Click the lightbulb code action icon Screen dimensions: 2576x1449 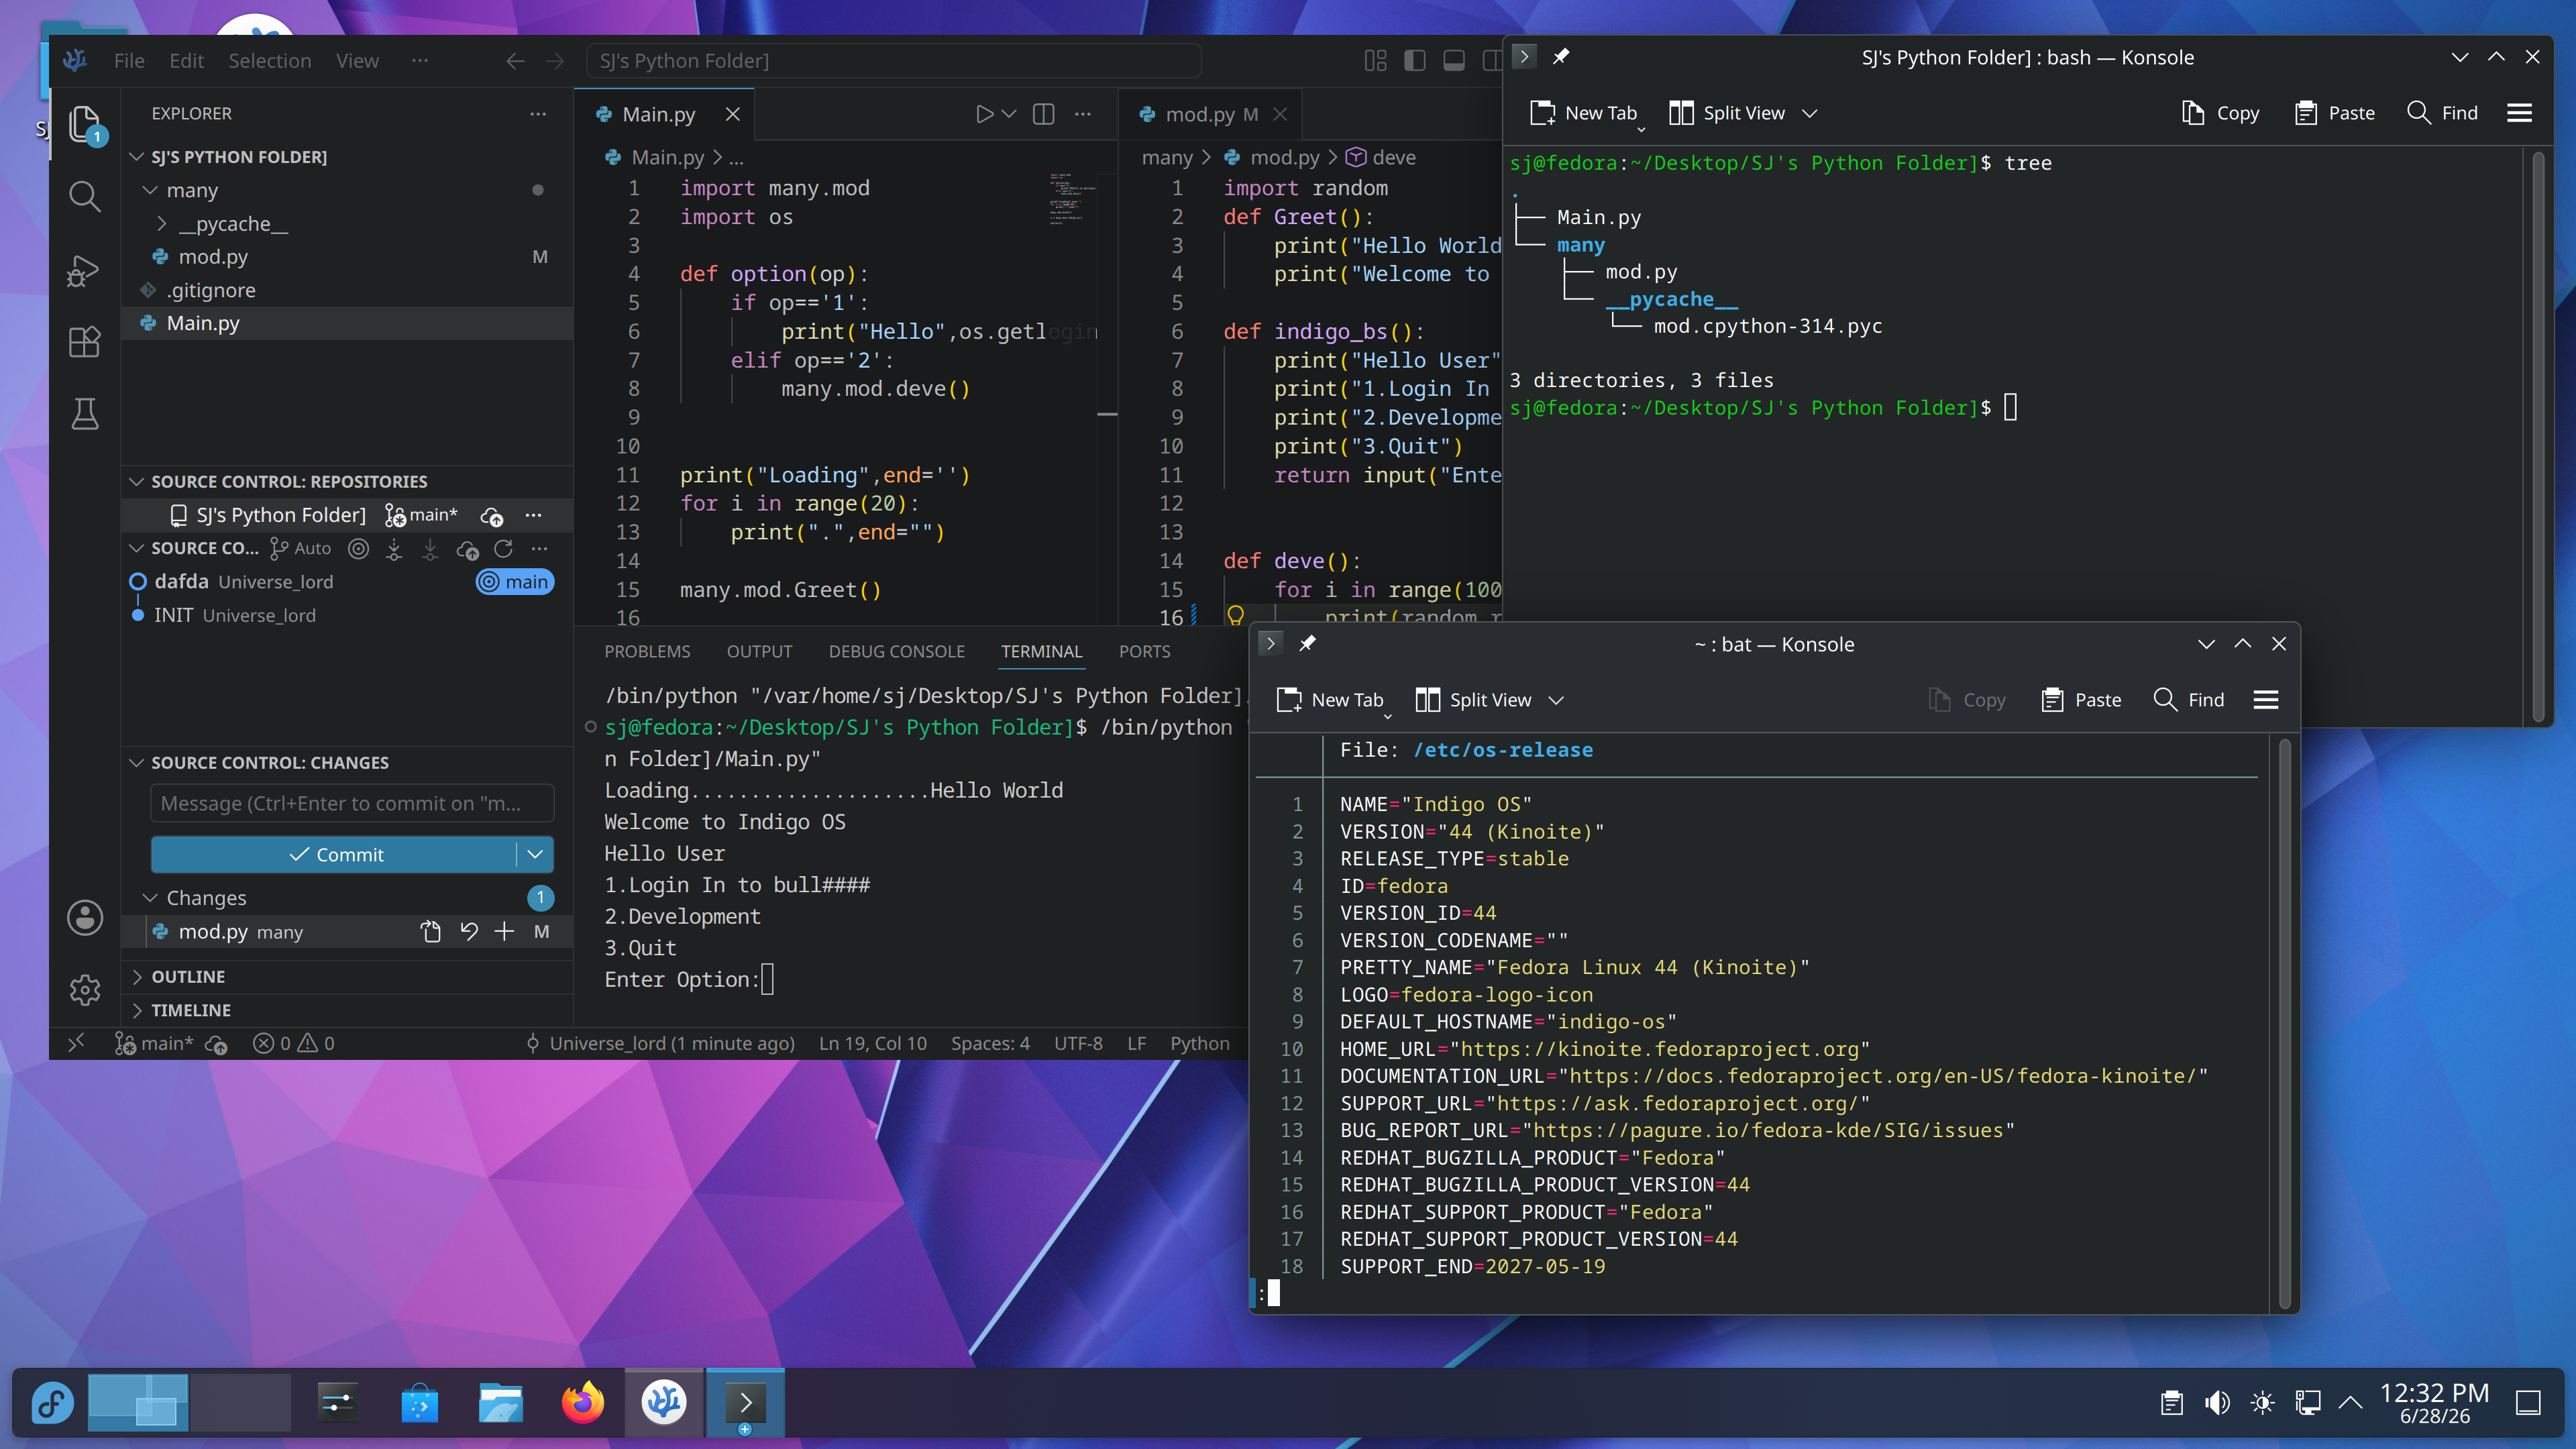pos(1236,615)
